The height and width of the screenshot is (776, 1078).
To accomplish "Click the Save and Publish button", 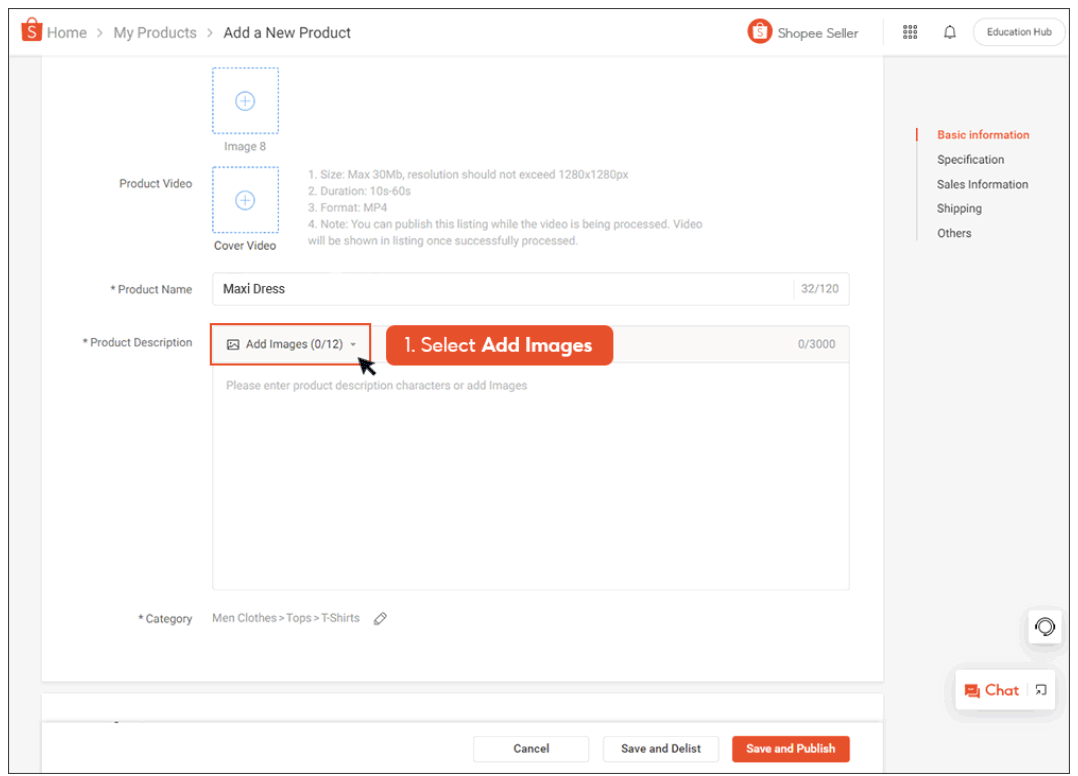I will point(790,748).
